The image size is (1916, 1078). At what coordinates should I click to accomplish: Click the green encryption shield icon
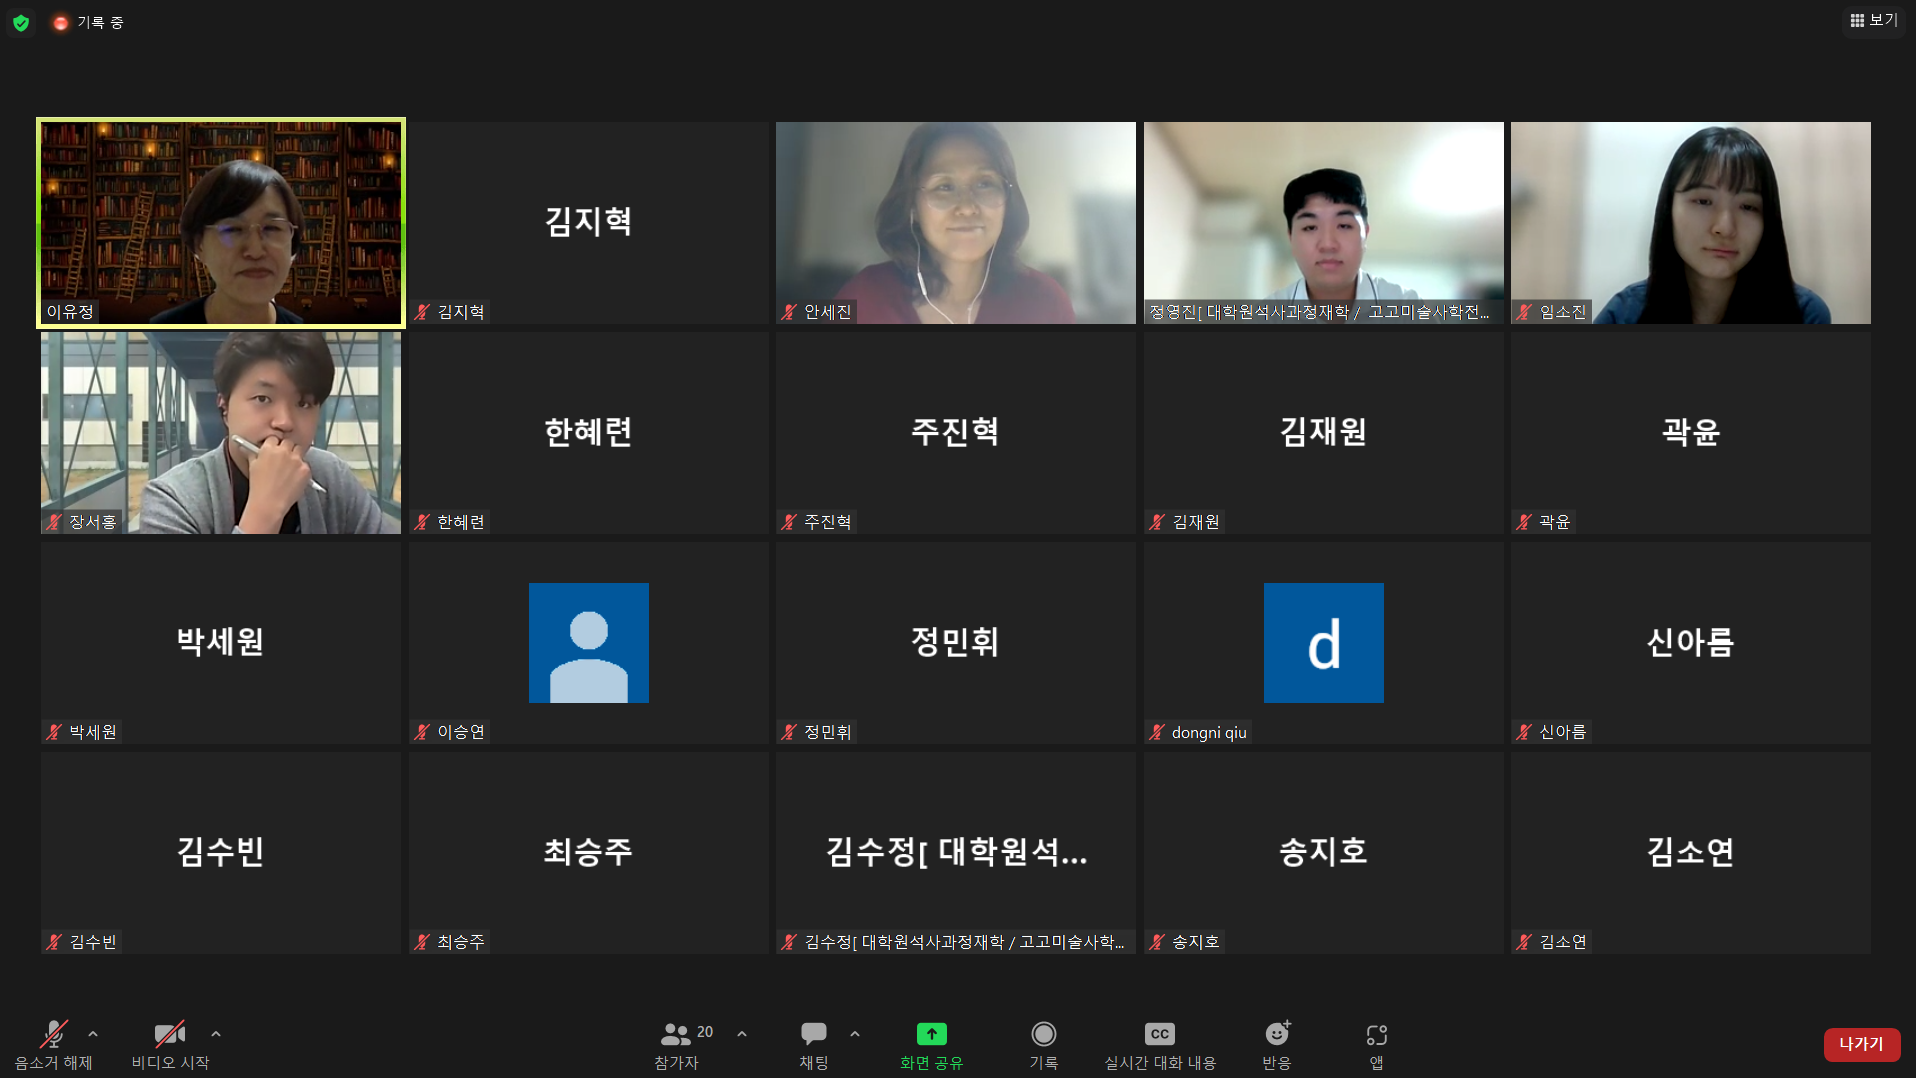(x=21, y=22)
